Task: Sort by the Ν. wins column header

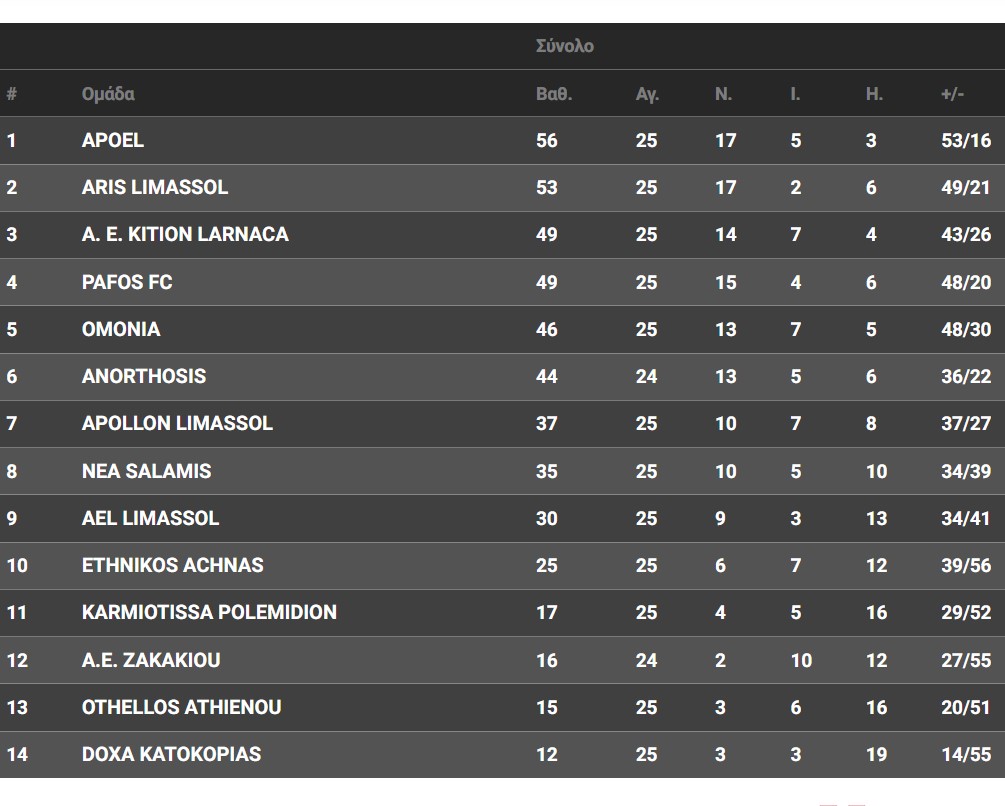Action: [723, 94]
